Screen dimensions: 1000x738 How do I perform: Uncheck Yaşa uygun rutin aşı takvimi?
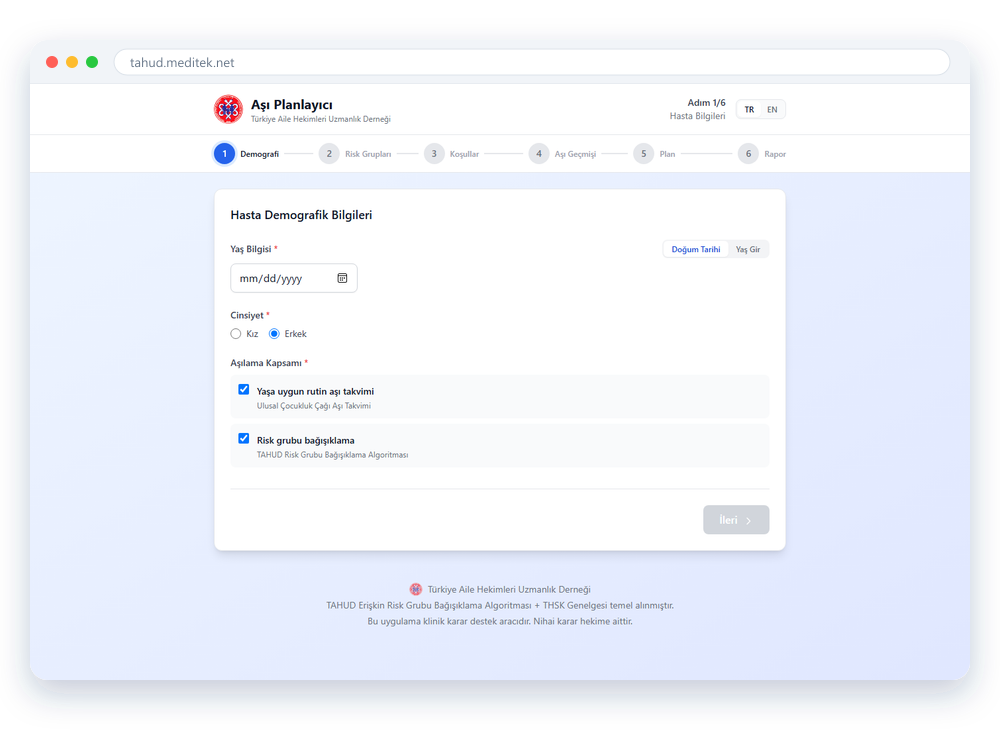point(244,389)
